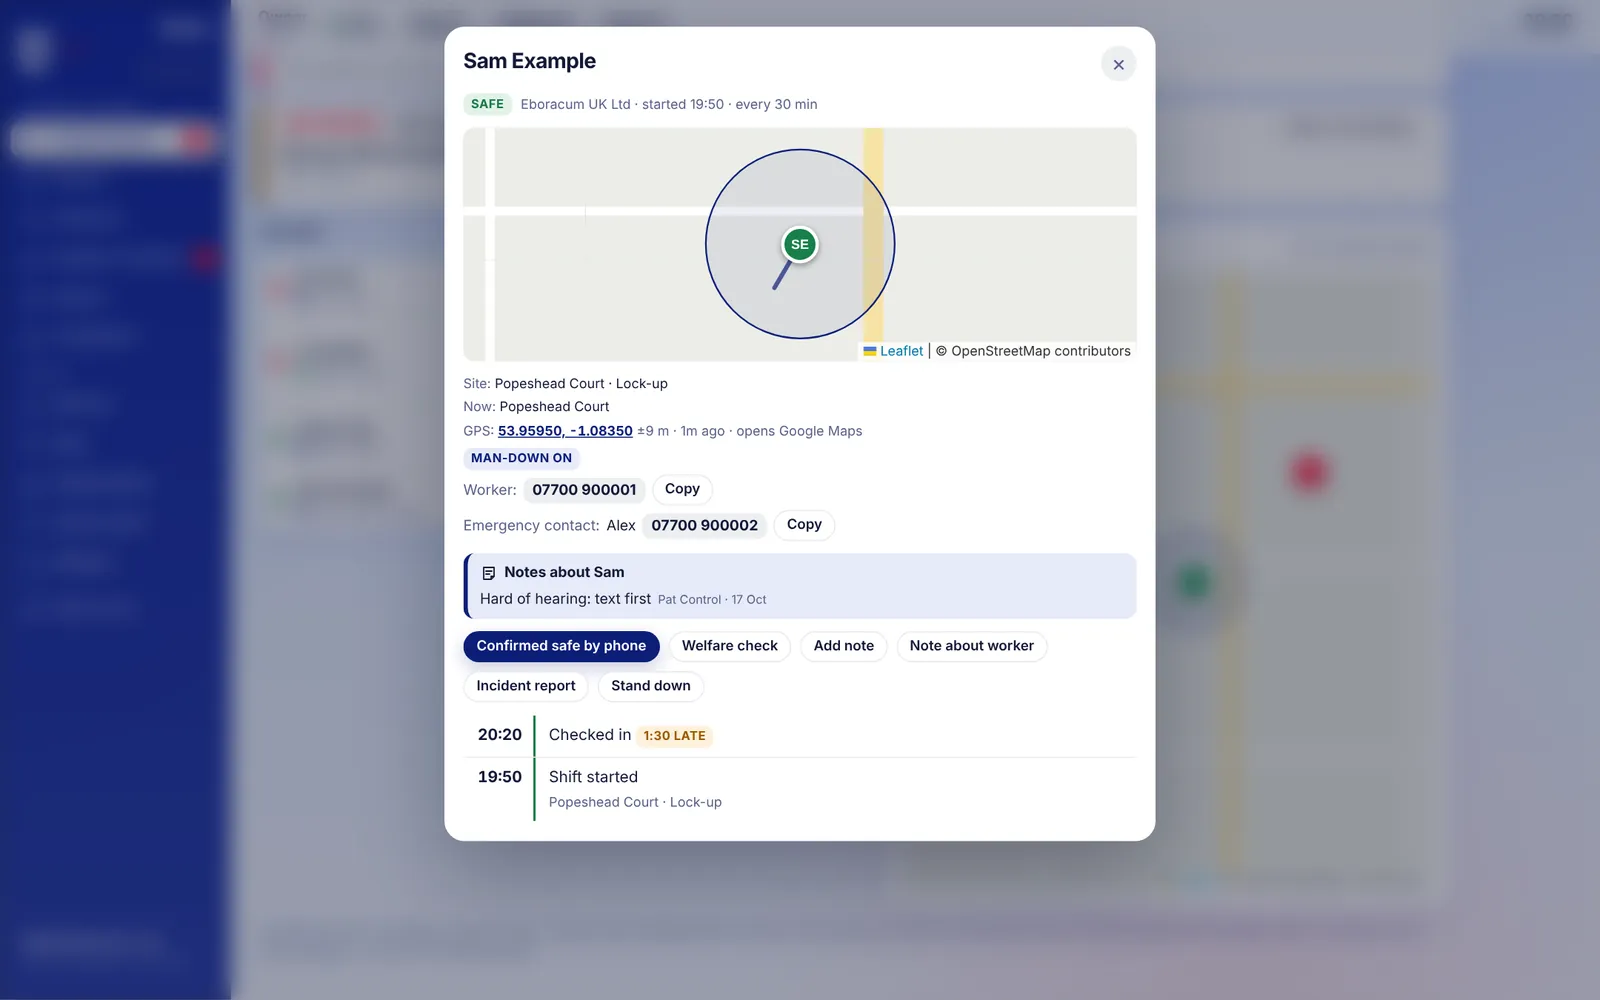Screen dimensions: 1600x1000
Task: Click the Sam Example dialog title
Action: point(529,61)
